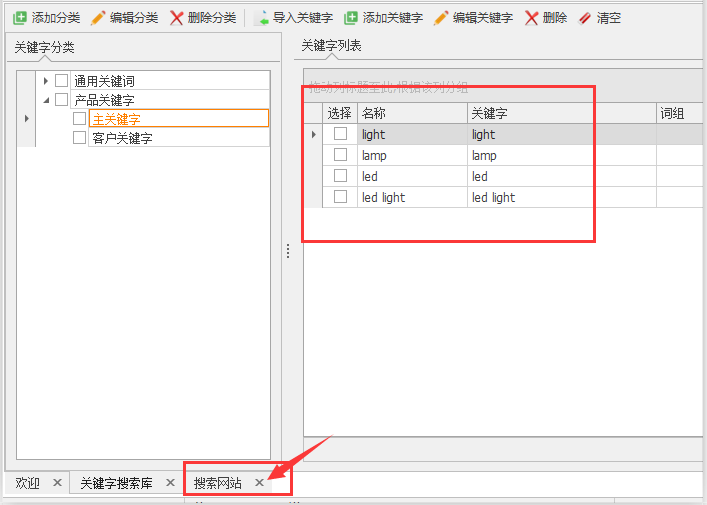Click the pencil icon for 编辑关键字
Screen dimensions: 707x505
pyautogui.click(x=441, y=18)
